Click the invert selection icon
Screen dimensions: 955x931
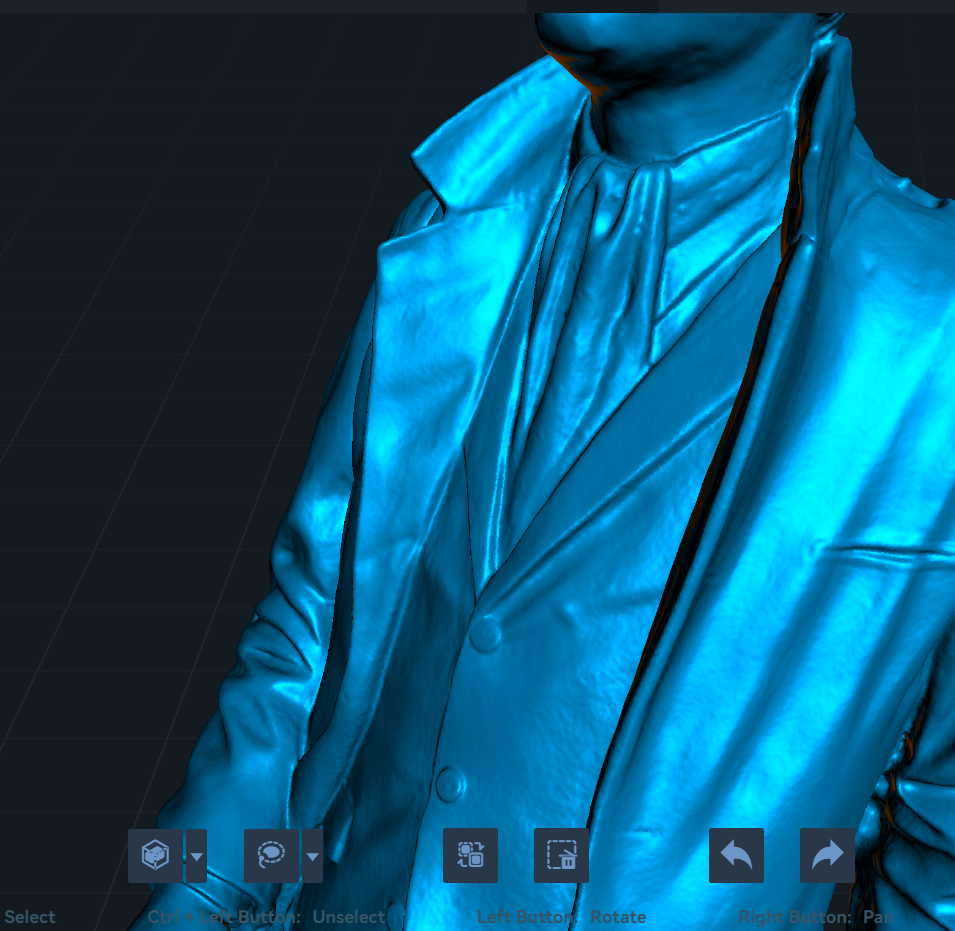470,856
